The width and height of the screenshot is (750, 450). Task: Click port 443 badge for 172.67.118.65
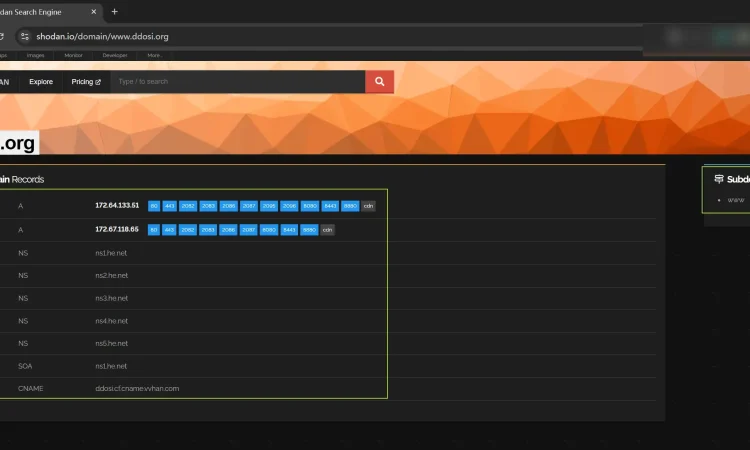point(169,230)
